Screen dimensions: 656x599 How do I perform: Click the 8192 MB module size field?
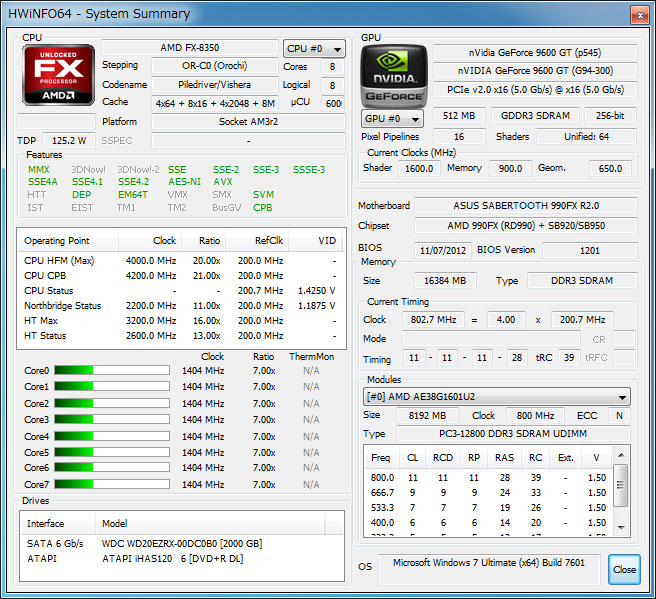[x=427, y=416]
